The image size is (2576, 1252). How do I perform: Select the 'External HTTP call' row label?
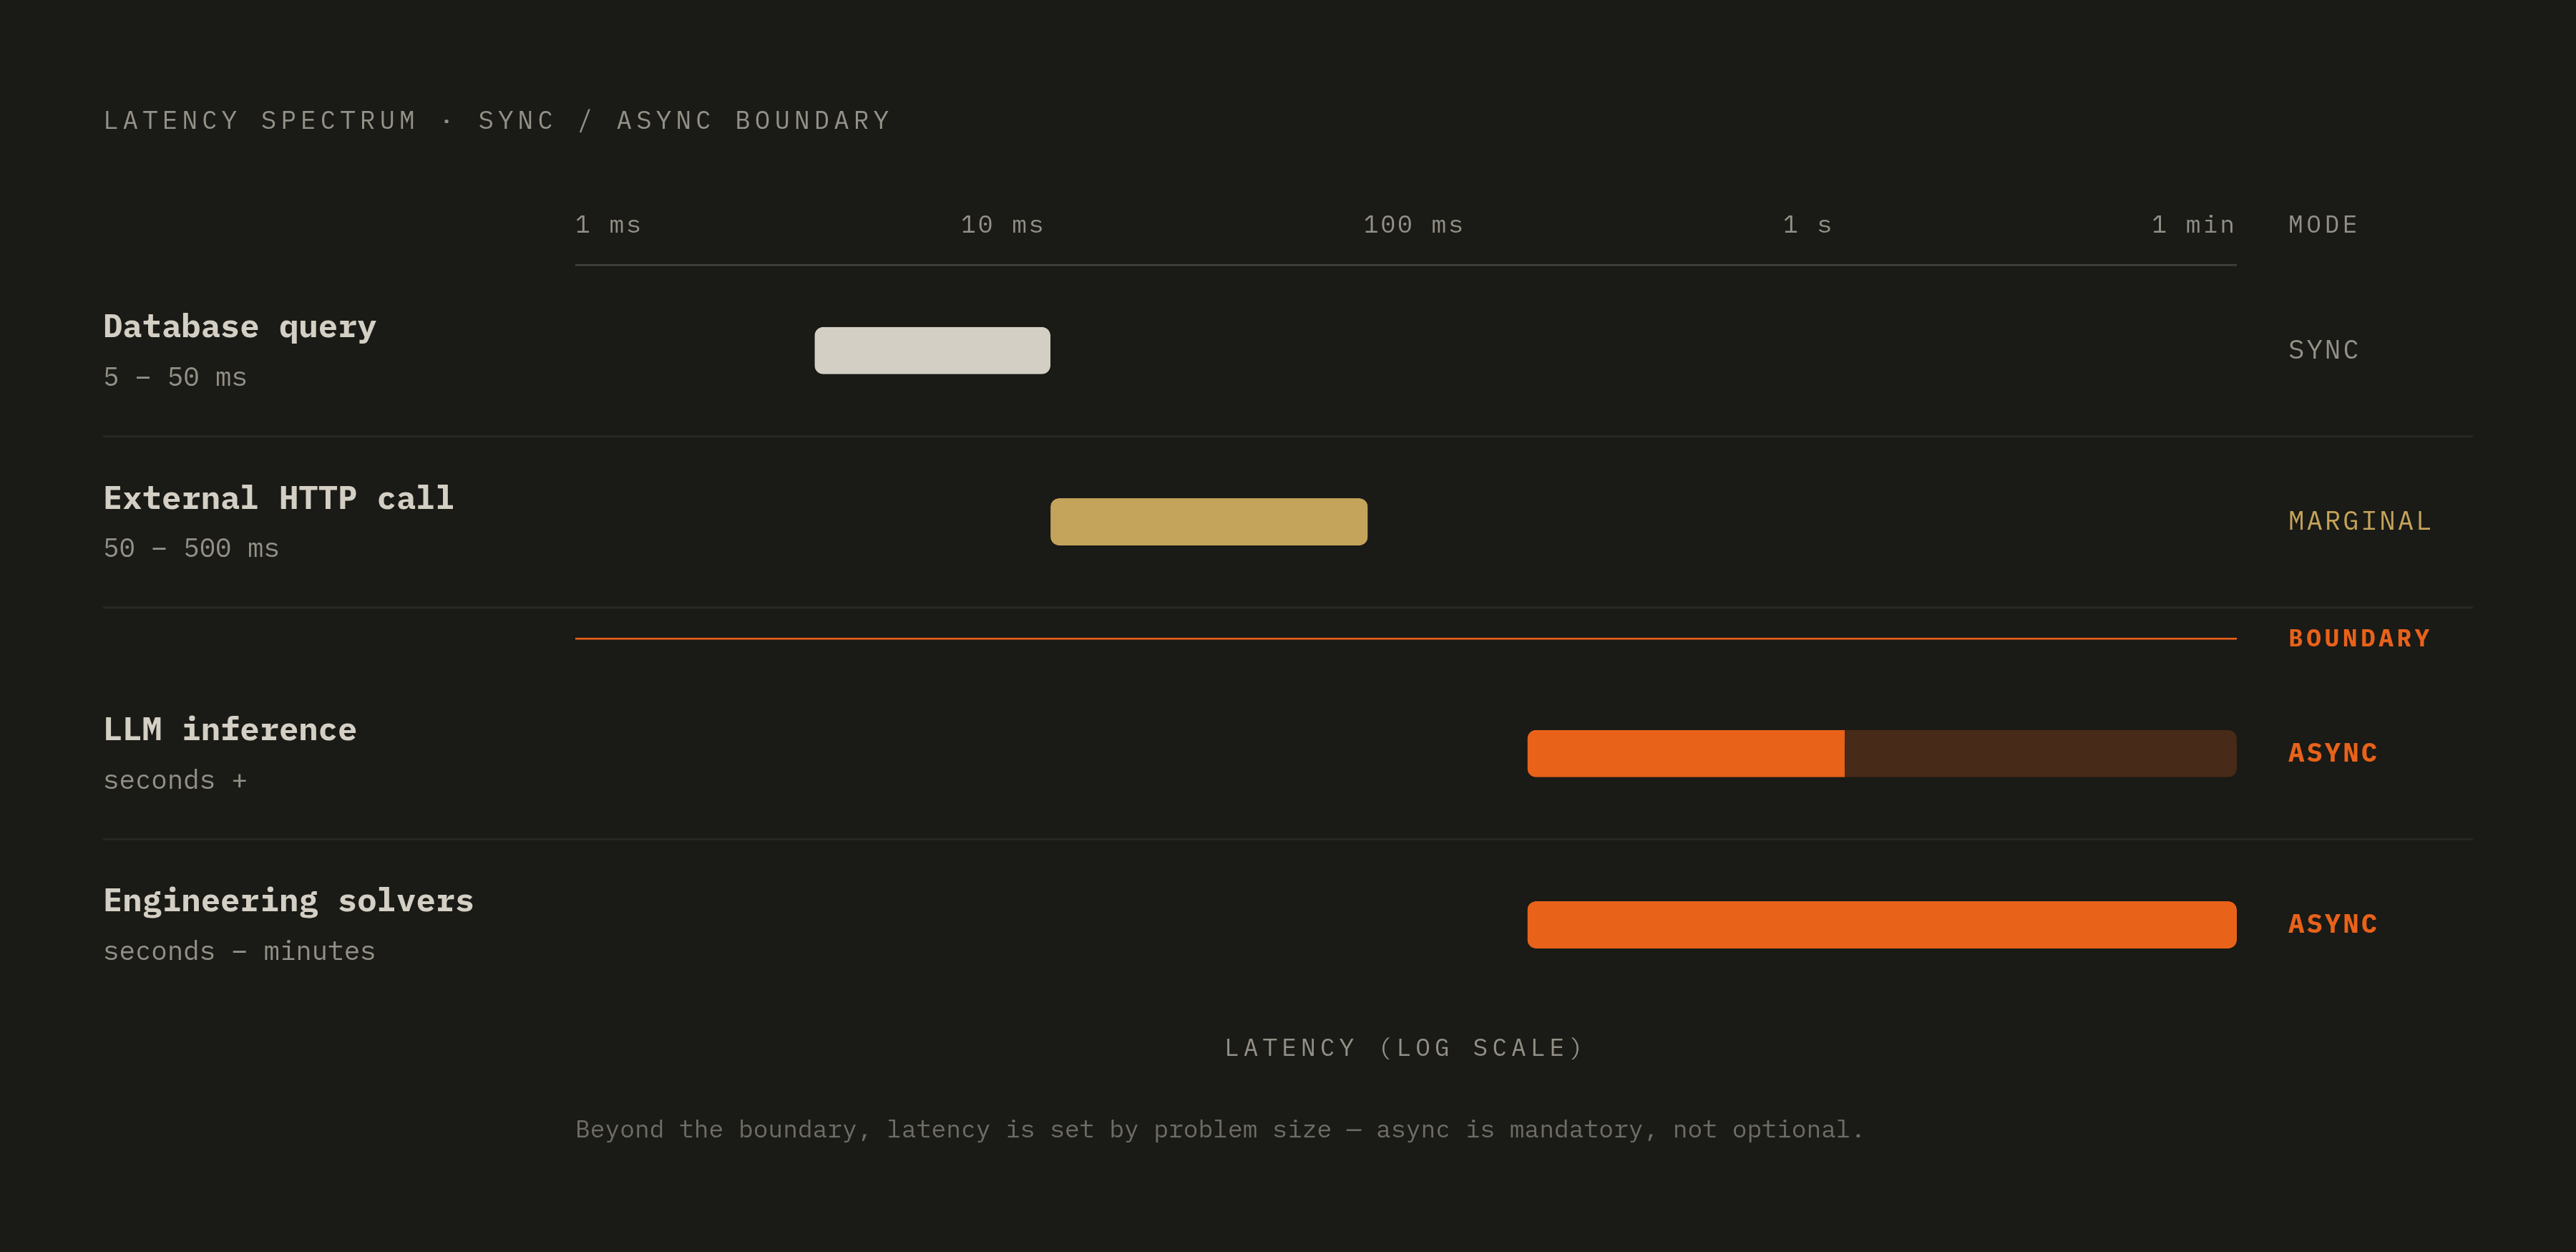278,498
